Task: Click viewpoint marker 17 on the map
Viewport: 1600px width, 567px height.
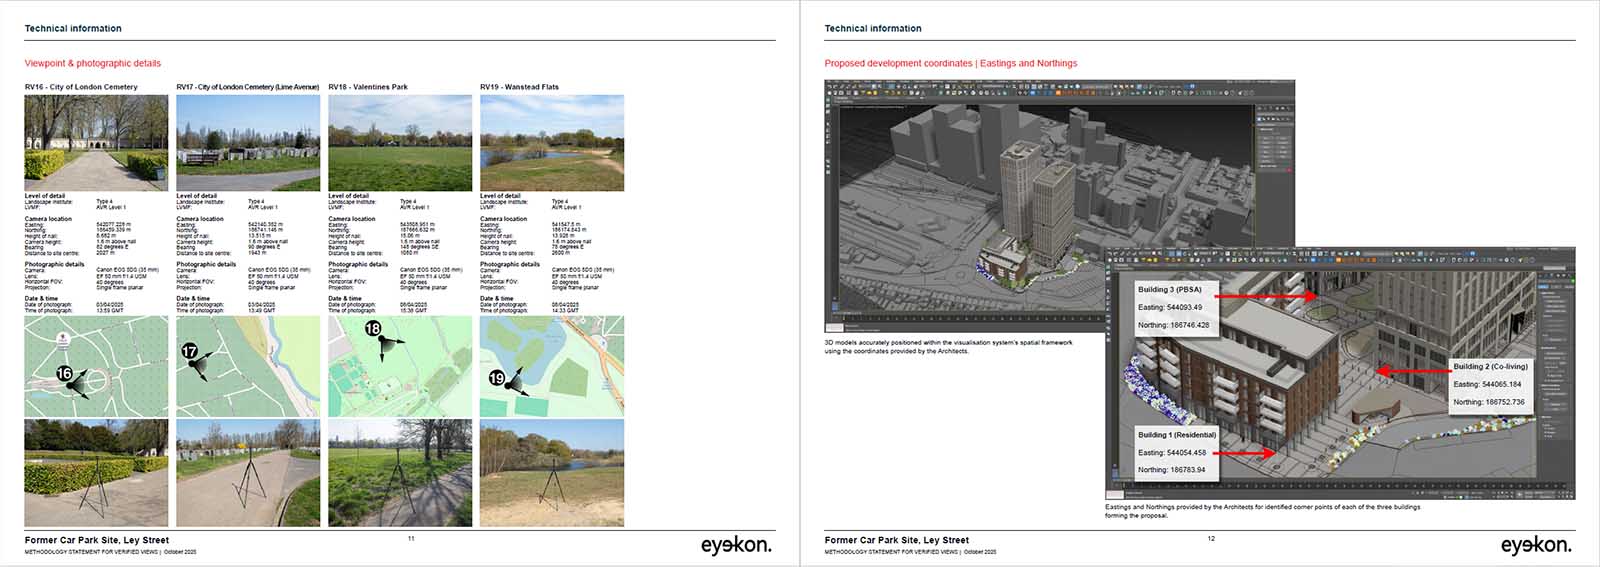Action: [x=190, y=352]
